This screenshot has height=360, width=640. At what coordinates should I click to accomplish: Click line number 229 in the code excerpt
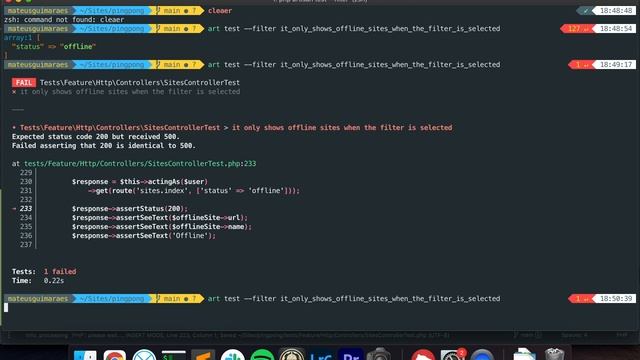coord(26,173)
